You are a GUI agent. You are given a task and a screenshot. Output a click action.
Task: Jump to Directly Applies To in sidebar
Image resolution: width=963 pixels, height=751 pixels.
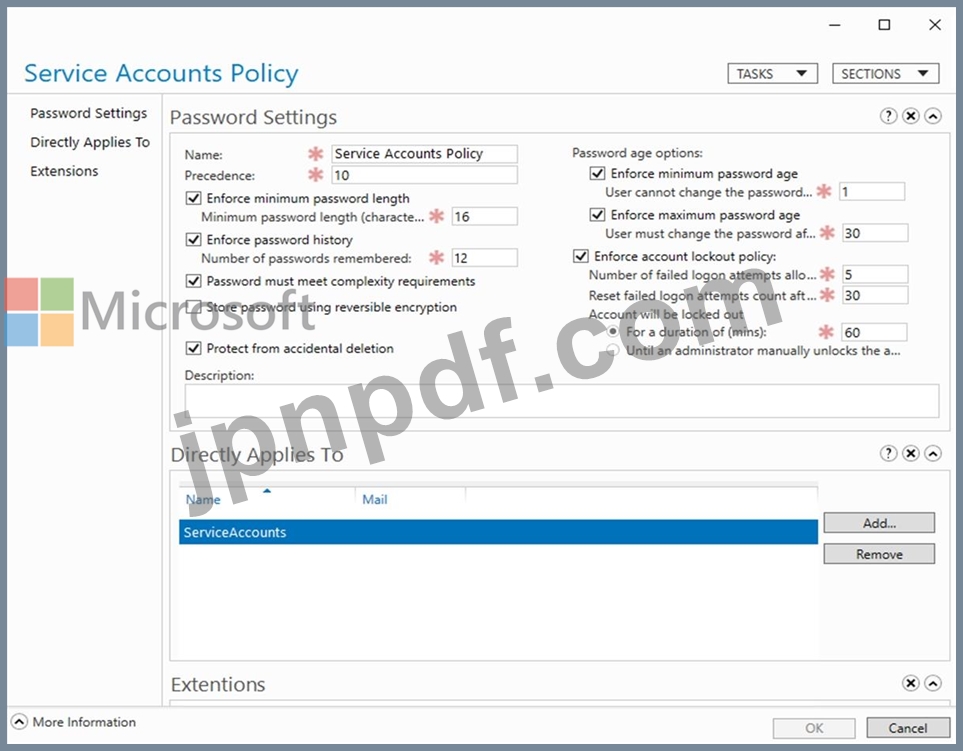click(90, 142)
